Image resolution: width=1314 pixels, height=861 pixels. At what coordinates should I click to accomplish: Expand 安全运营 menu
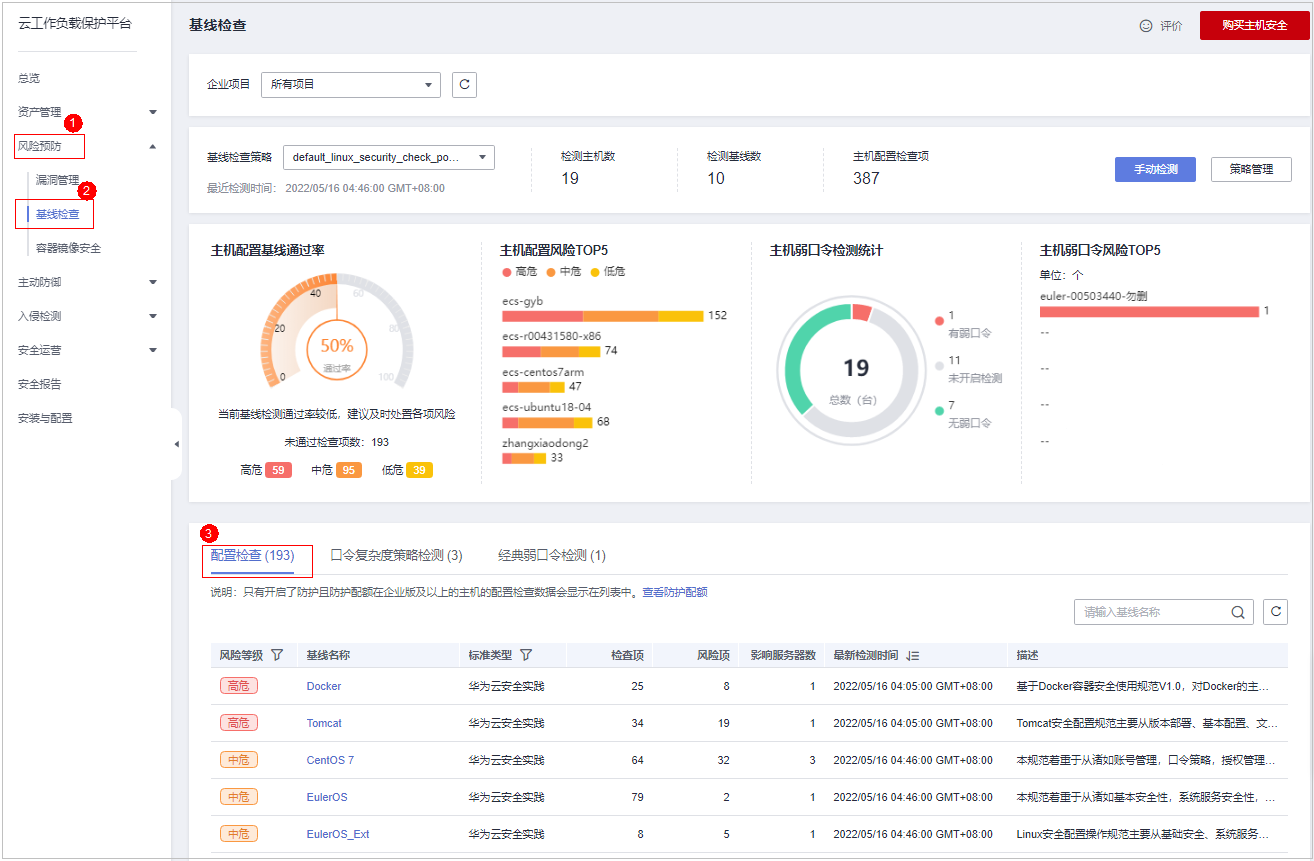point(153,350)
